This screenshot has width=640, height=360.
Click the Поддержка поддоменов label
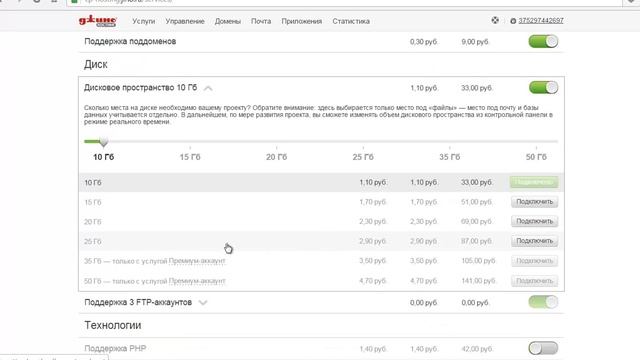[130, 41]
